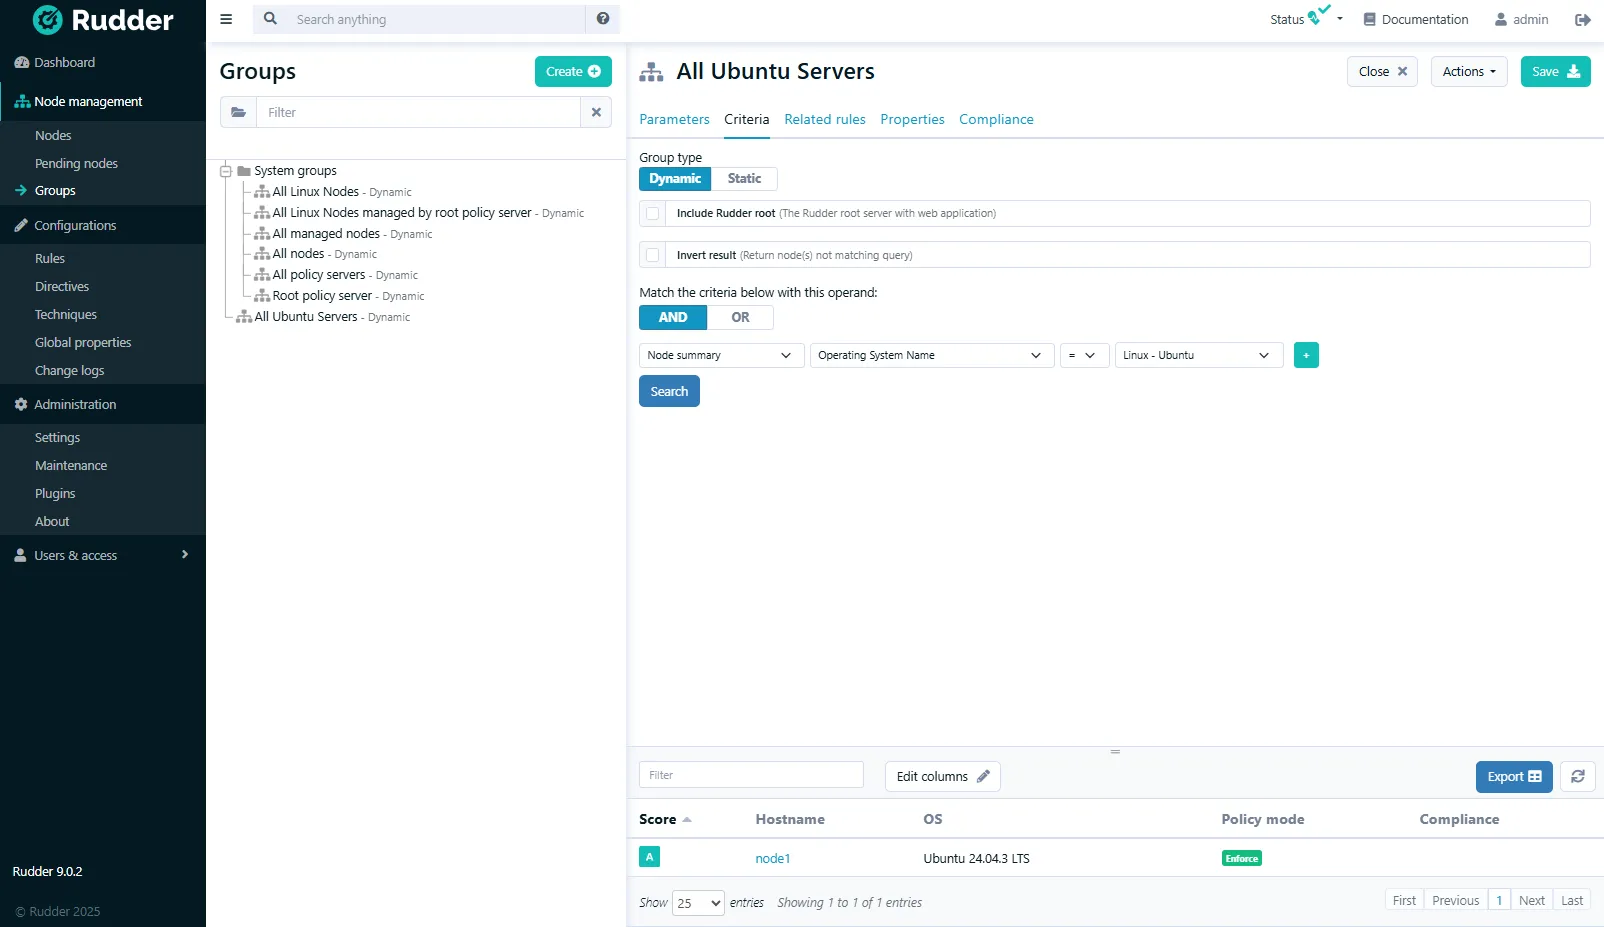
Task: Open the Linux - Ubuntu value dropdown
Action: [1197, 355]
